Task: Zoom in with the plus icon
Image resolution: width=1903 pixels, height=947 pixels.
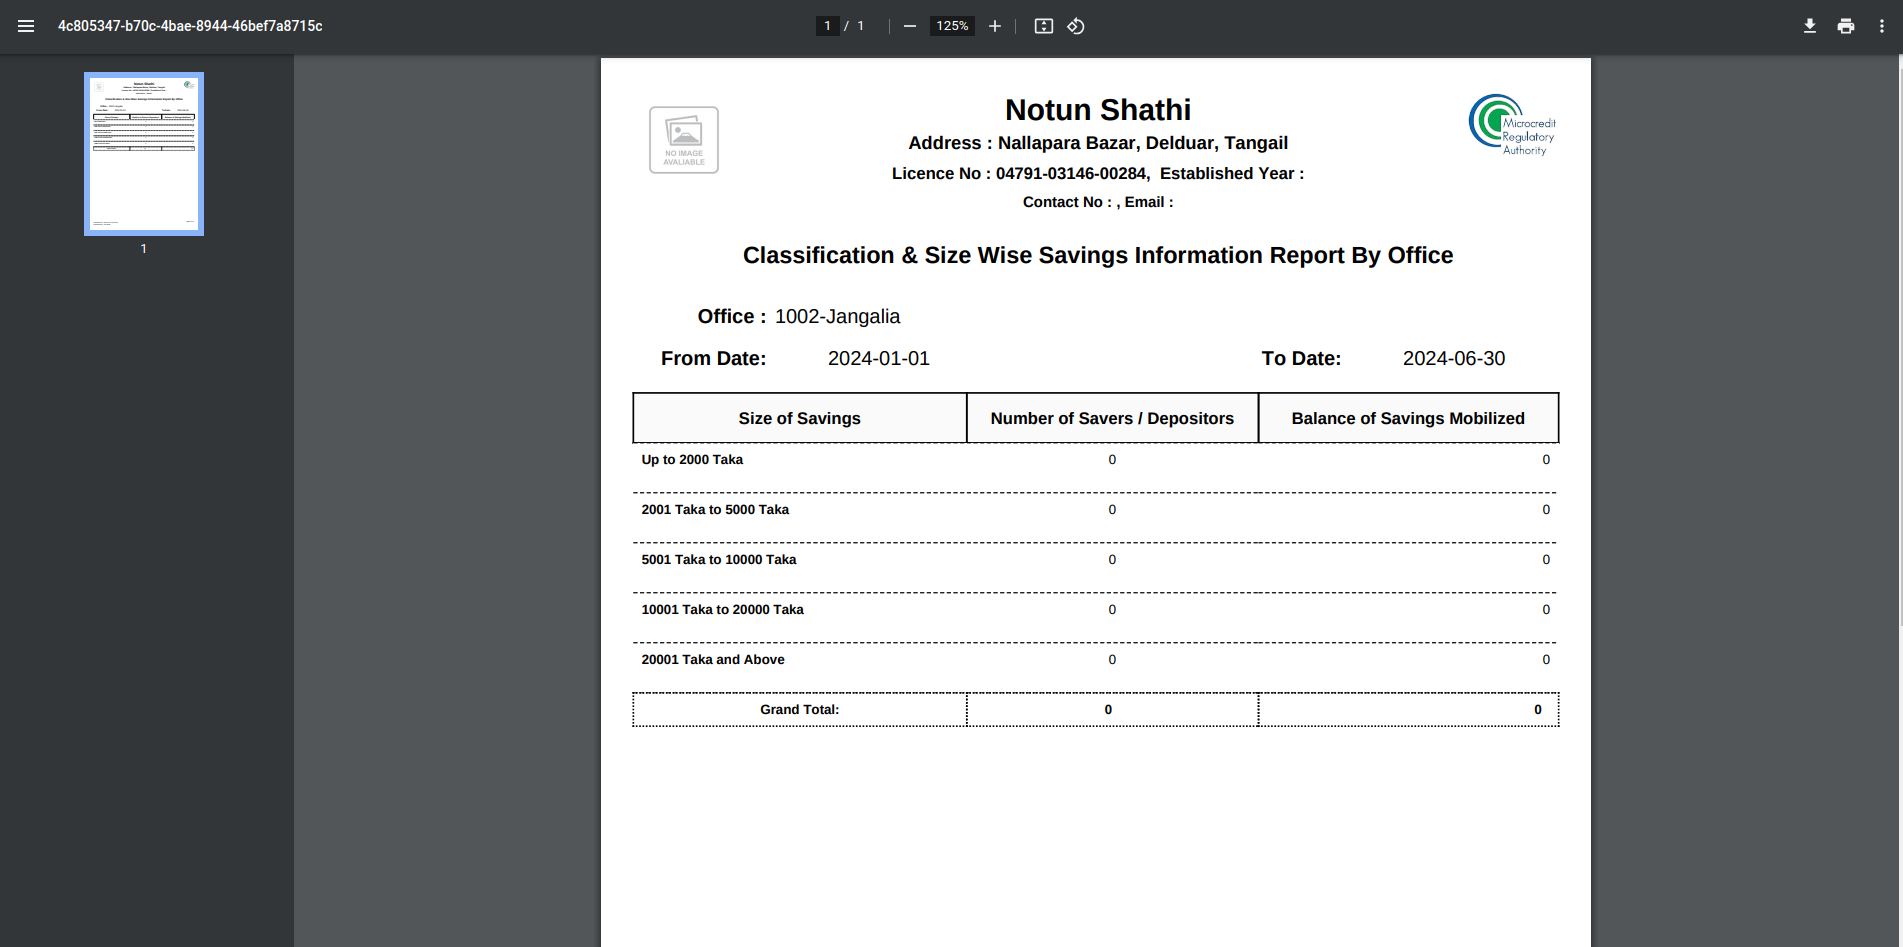Action: point(994,26)
